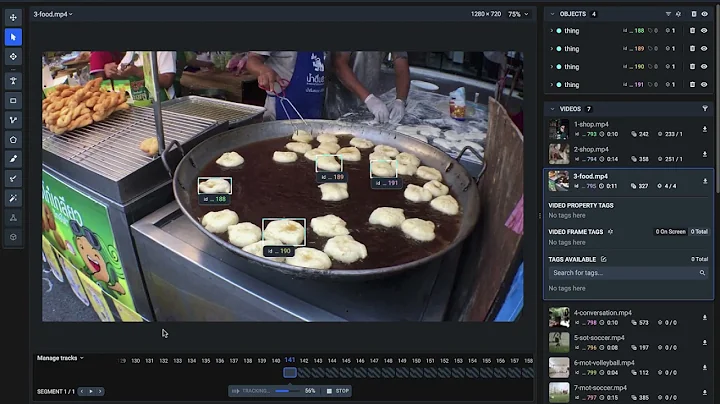Select the keypoints skeleton tool
Screen dimensions: 720x404
[13, 81]
